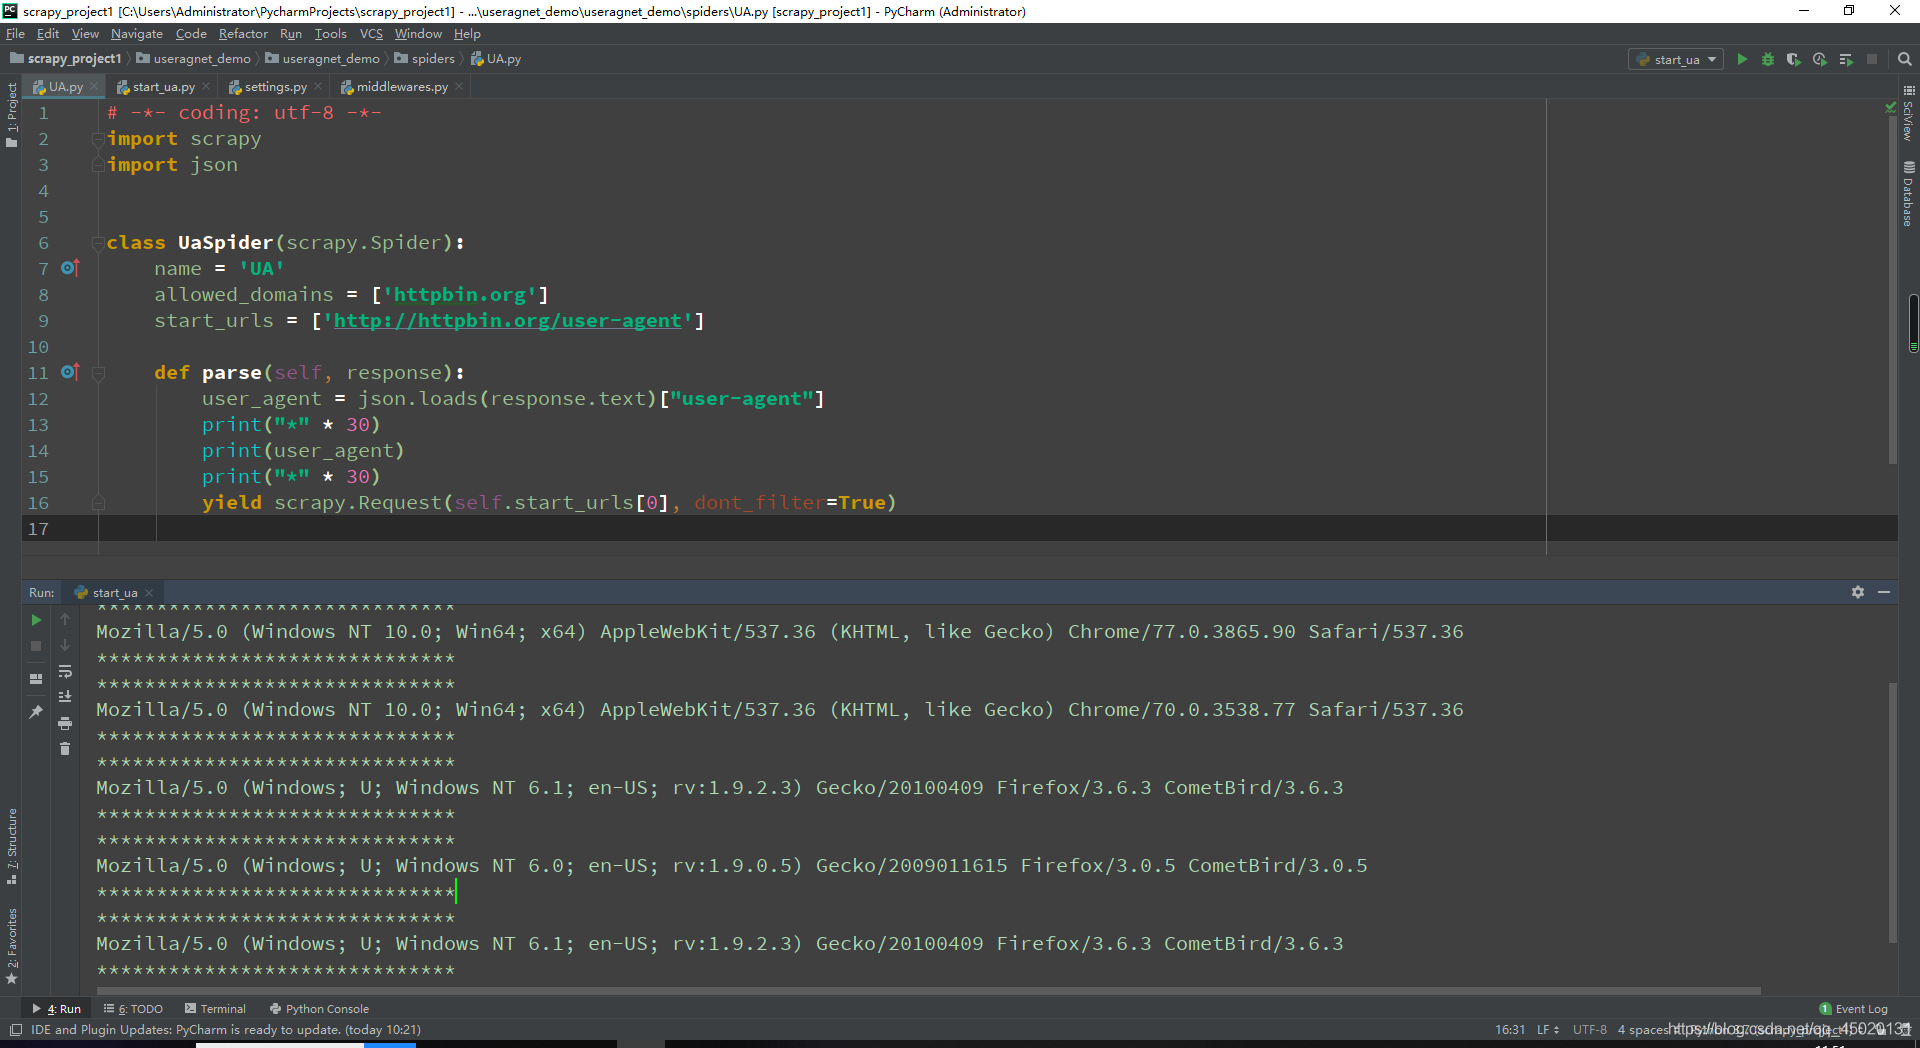
Task: Print the console output
Action: coord(65,723)
